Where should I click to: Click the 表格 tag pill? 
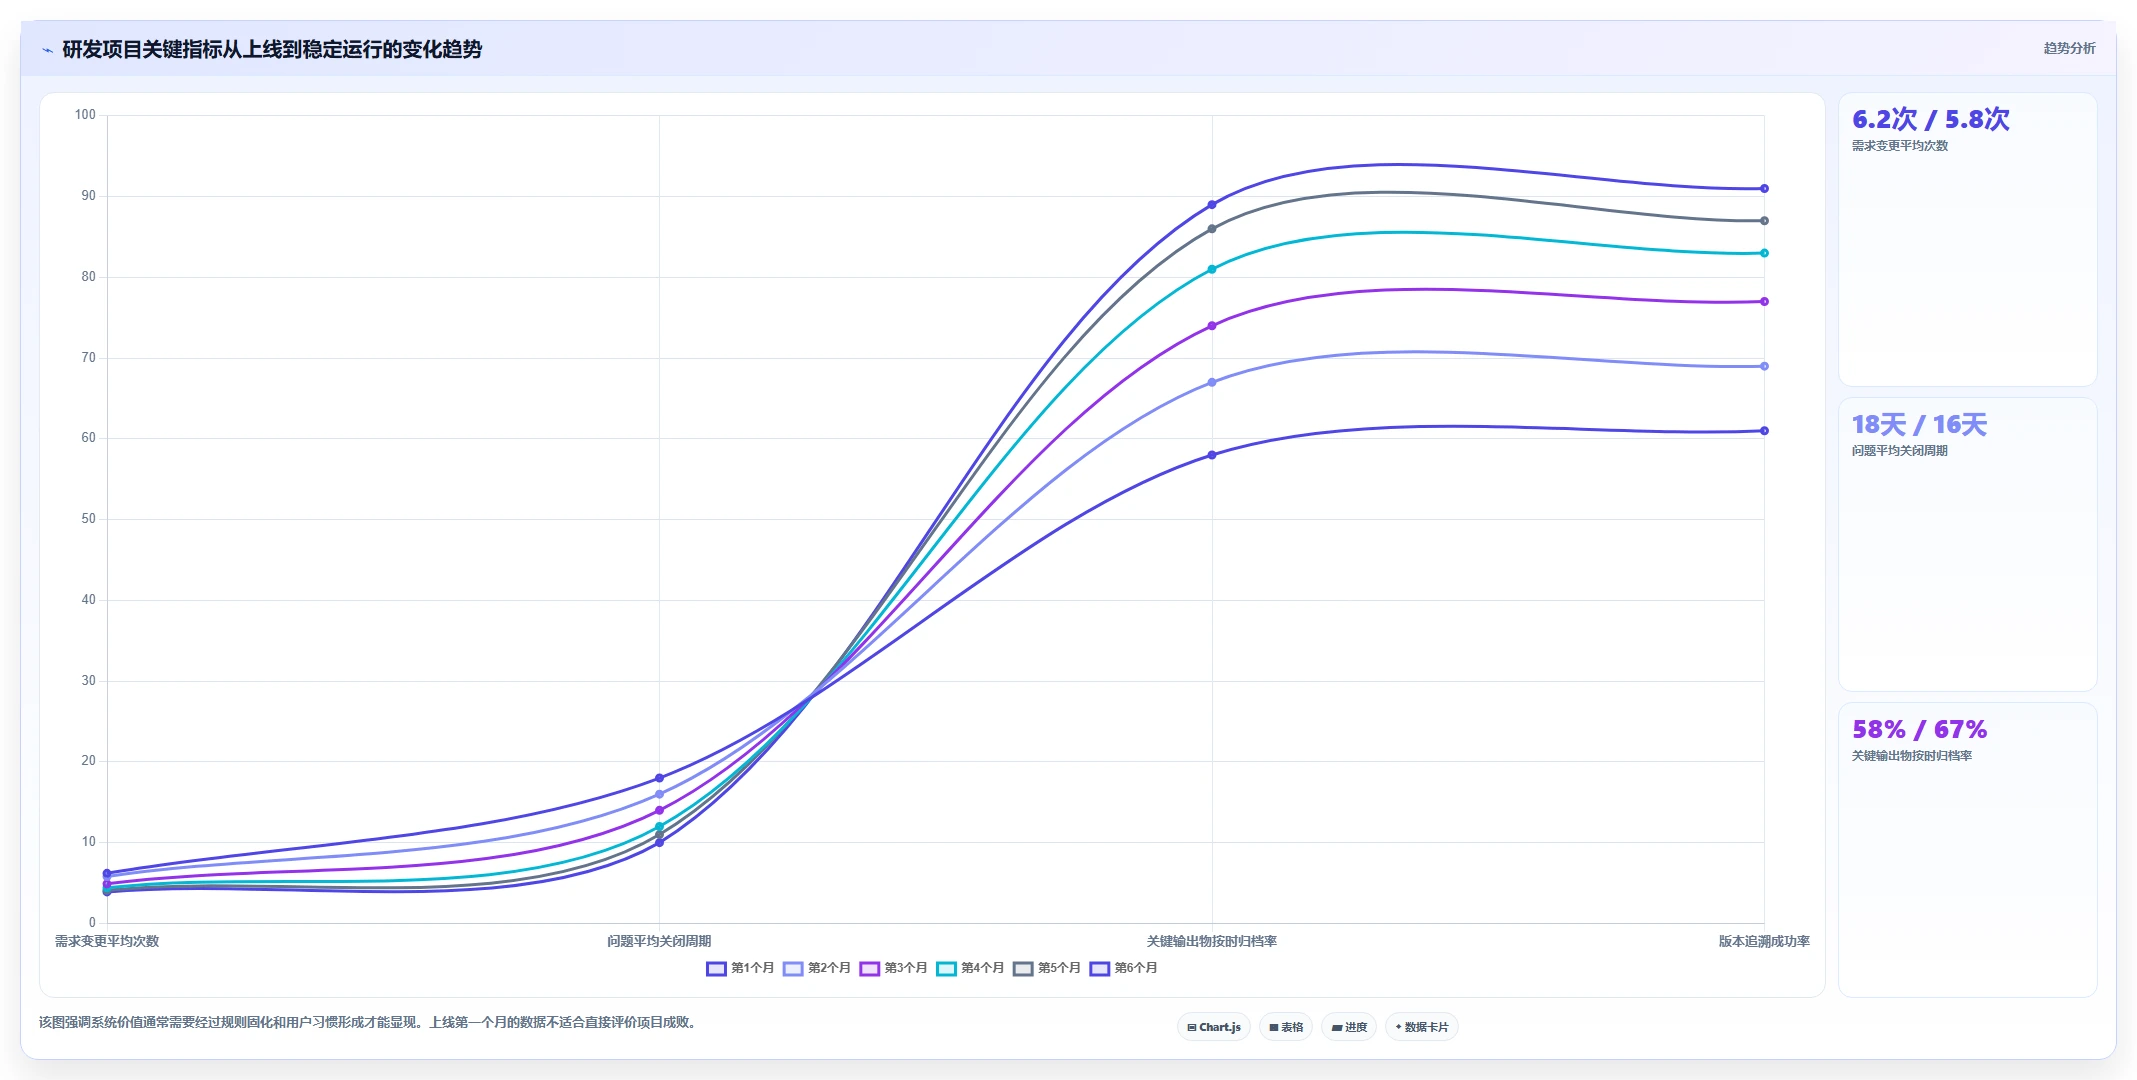[x=1286, y=1027]
